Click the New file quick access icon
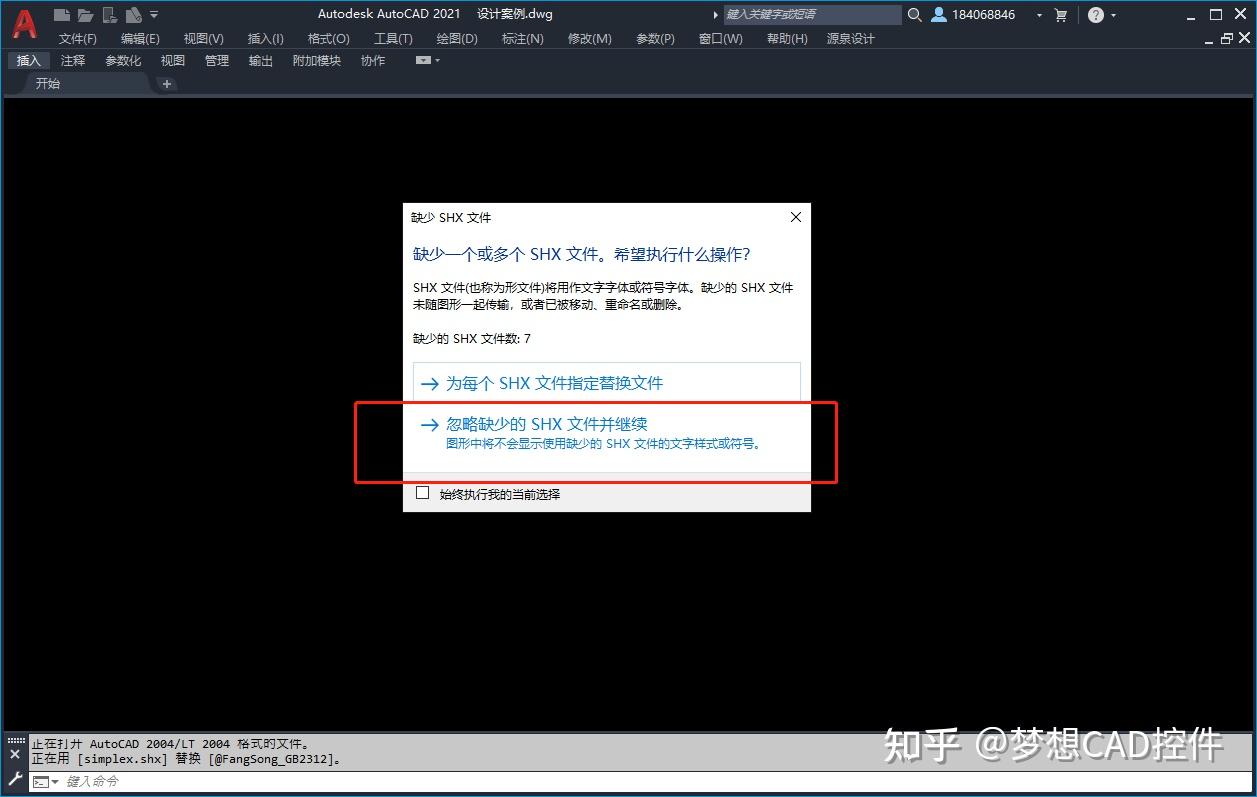This screenshot has height=797, width=1257. click(62, 15)
